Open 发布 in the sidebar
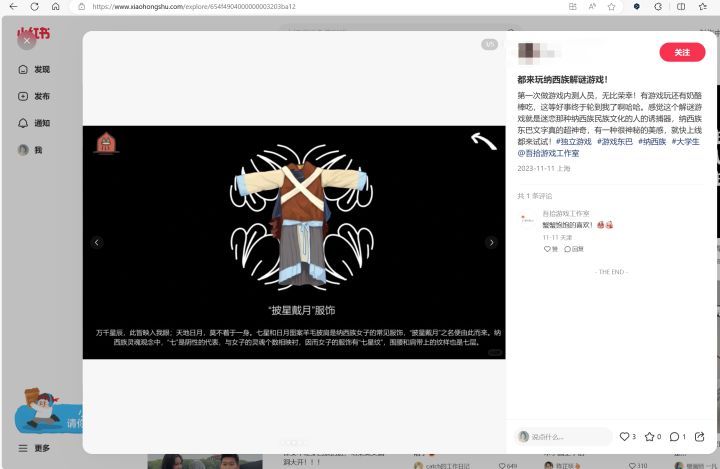The height and width of the screenshot is (469, 720). point(34,96)
